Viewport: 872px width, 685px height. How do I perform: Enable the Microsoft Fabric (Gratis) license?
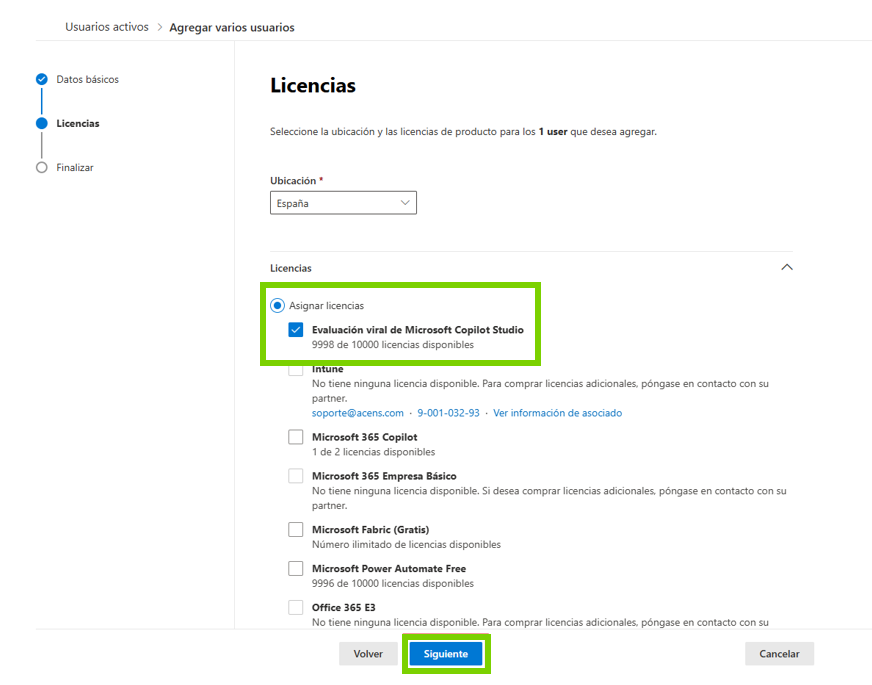(x=296, y=529)
